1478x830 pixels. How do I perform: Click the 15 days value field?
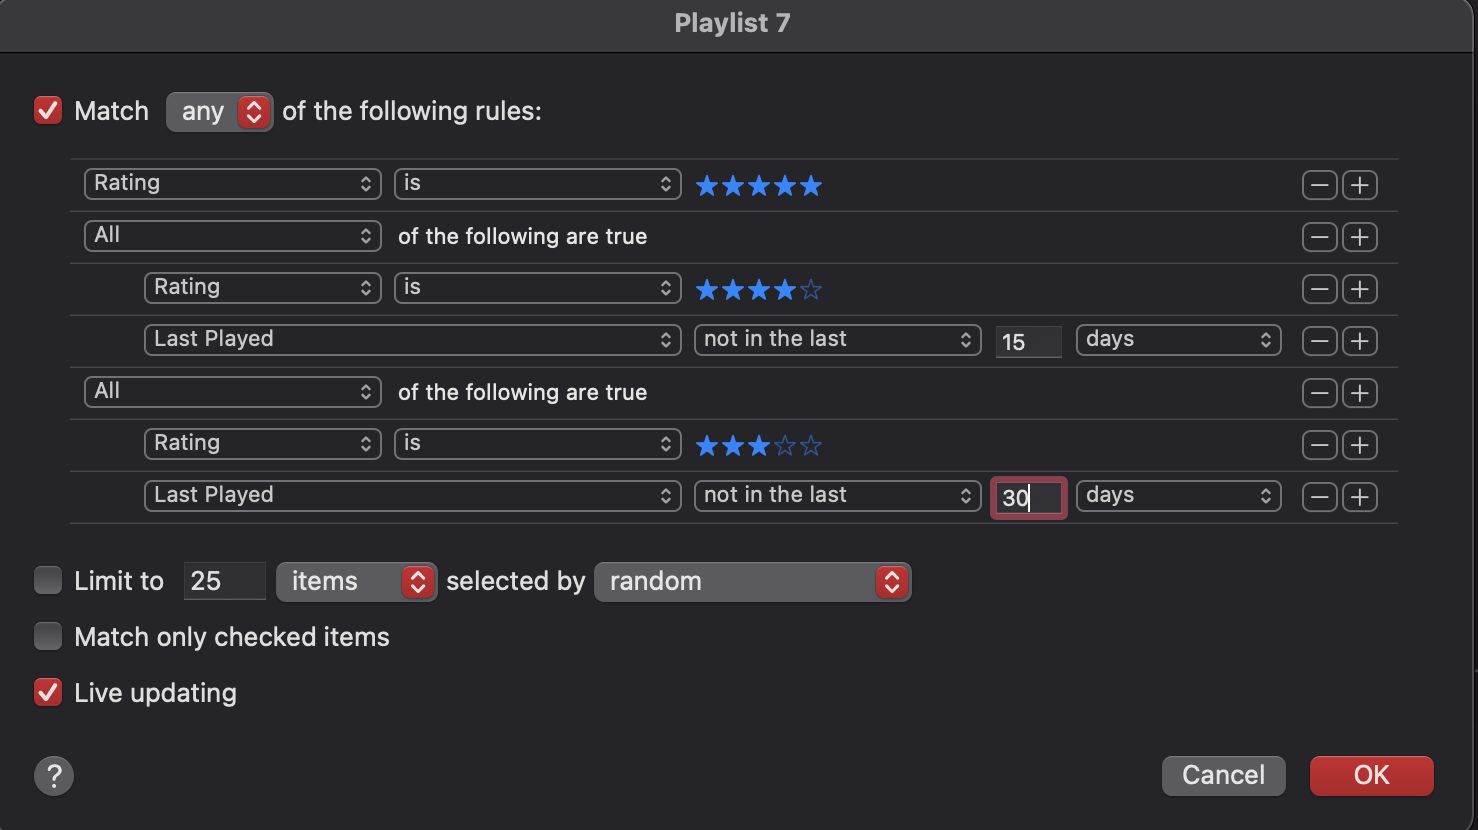1028,341
